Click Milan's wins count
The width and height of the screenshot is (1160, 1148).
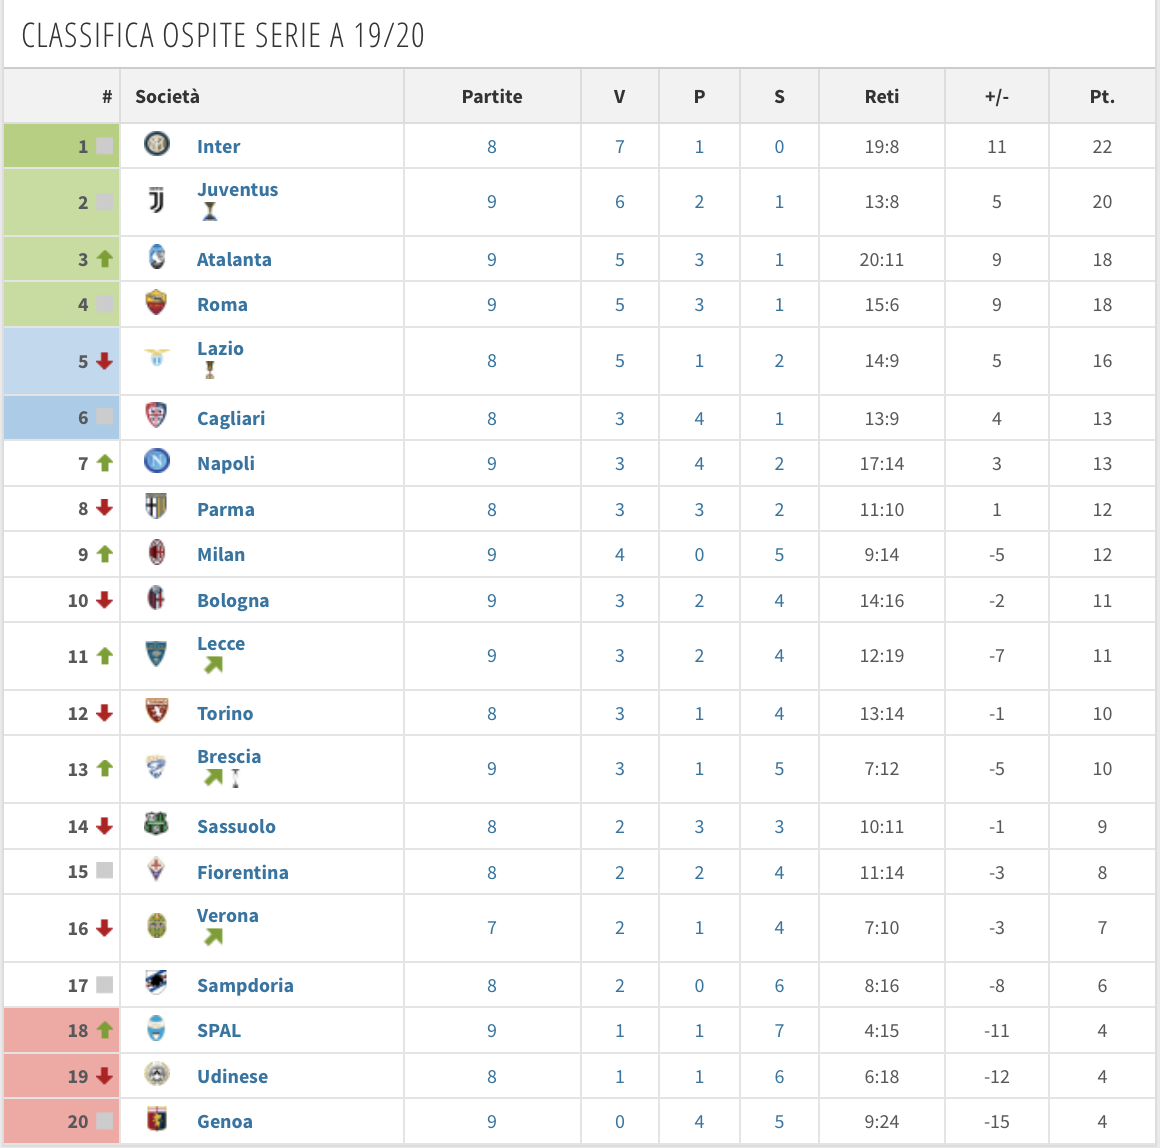click(620, 555)
